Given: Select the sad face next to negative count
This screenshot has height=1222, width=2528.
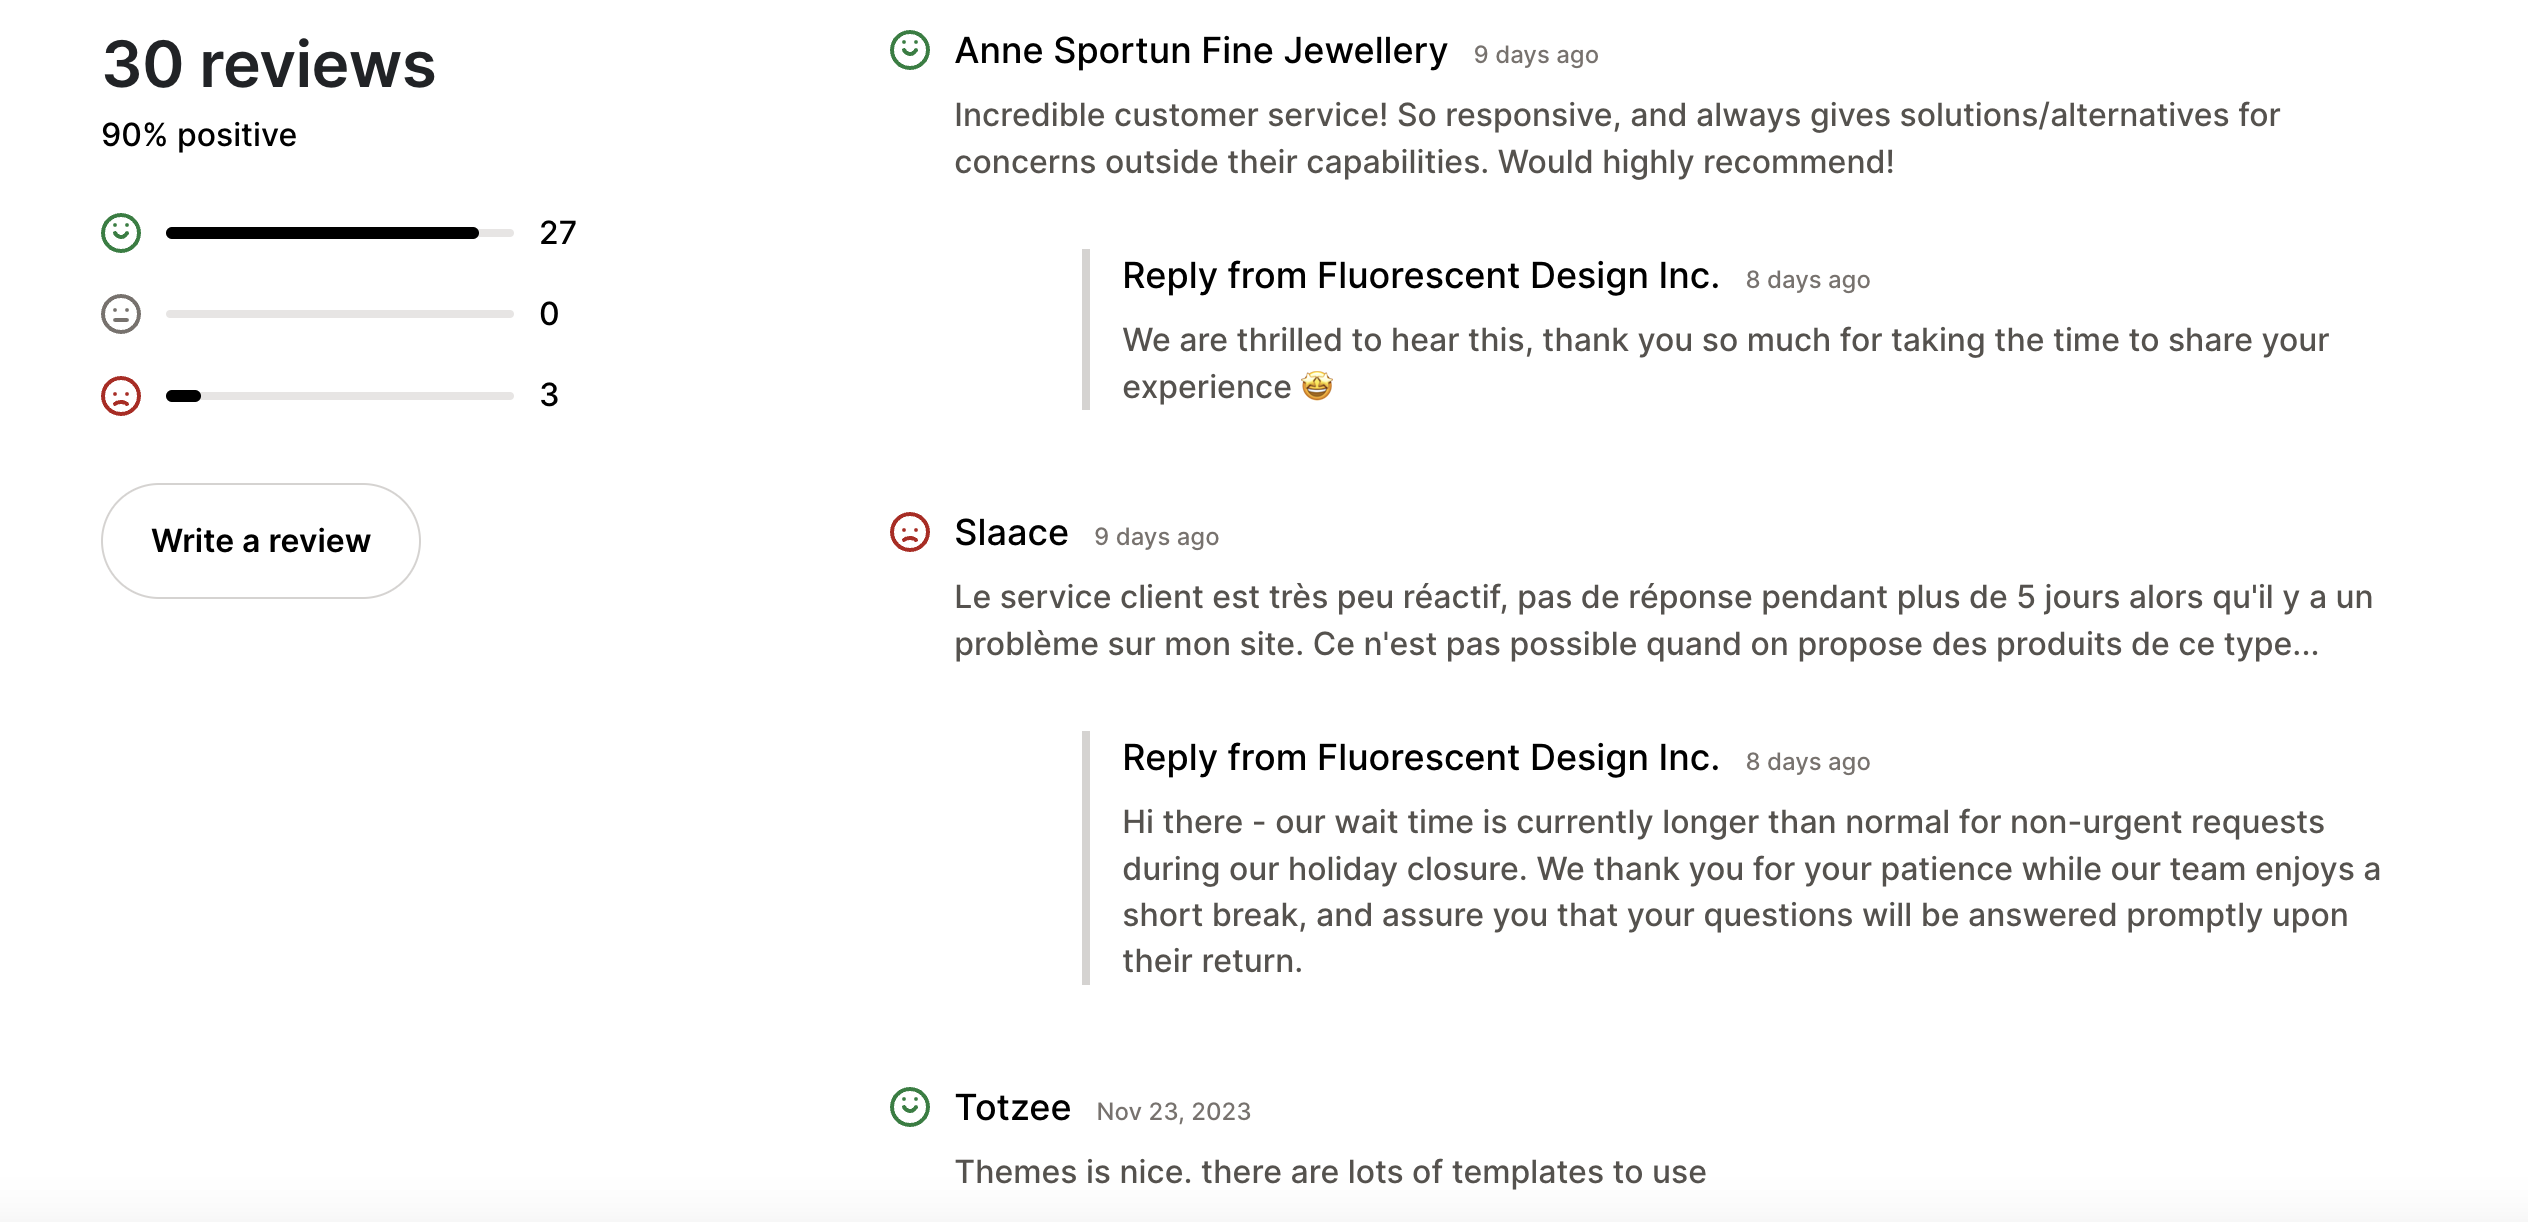Looking at the screenshot, I should pos(120,395).
